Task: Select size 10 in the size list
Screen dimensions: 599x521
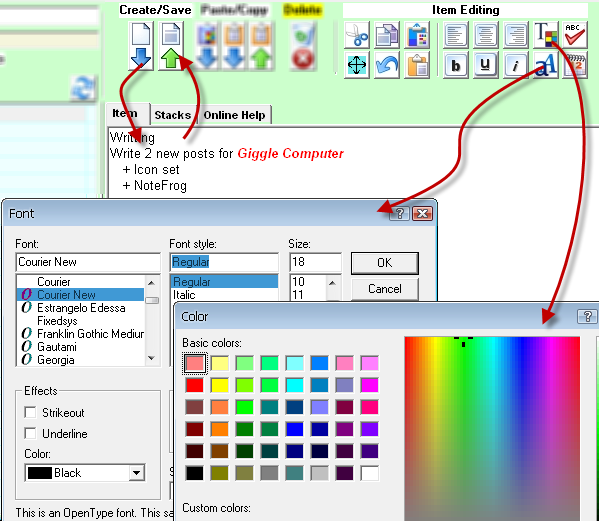Action: [308, 282]
